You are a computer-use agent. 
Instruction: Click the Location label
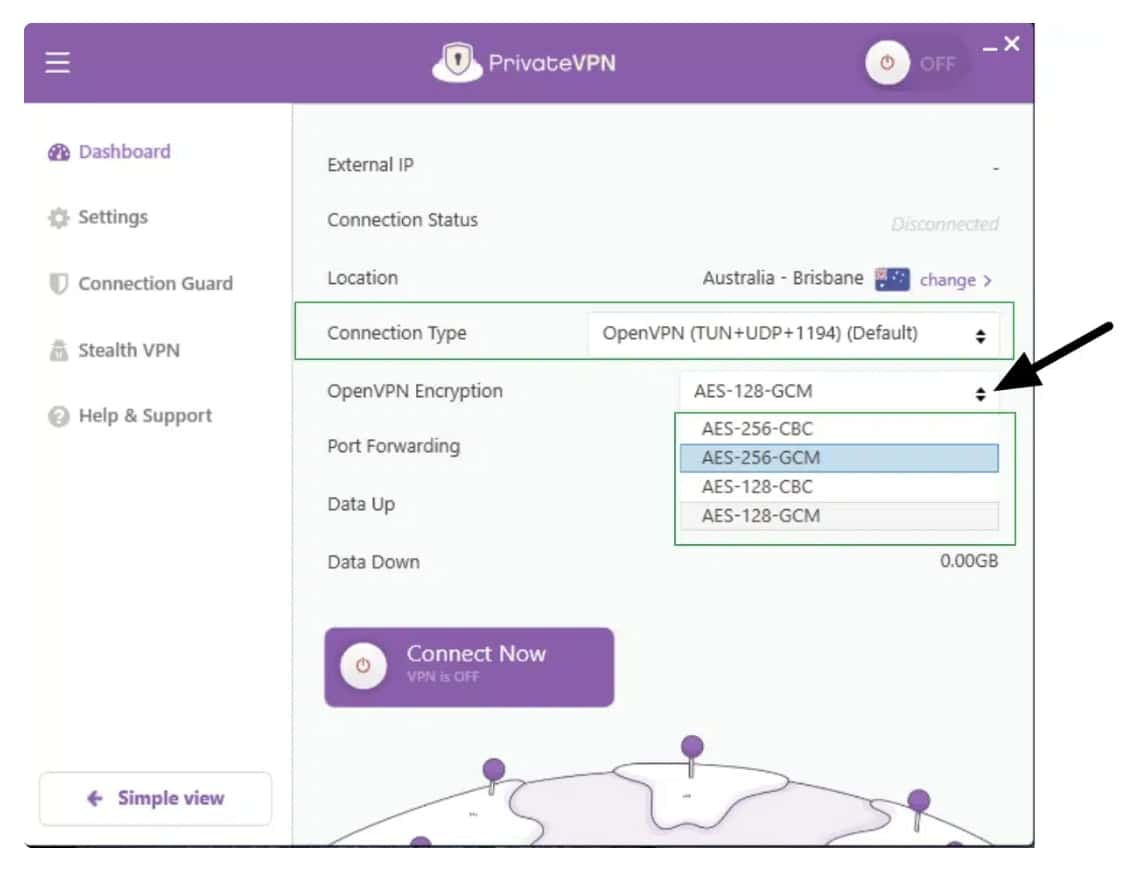pos(363,278)
